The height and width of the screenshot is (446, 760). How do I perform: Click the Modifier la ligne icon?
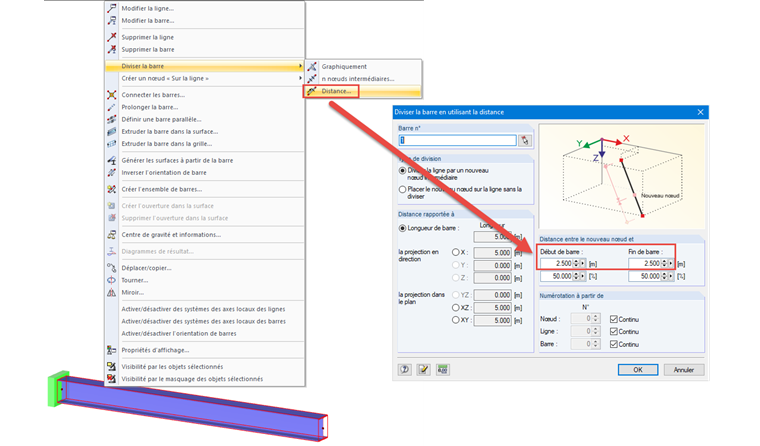(112, 8)
